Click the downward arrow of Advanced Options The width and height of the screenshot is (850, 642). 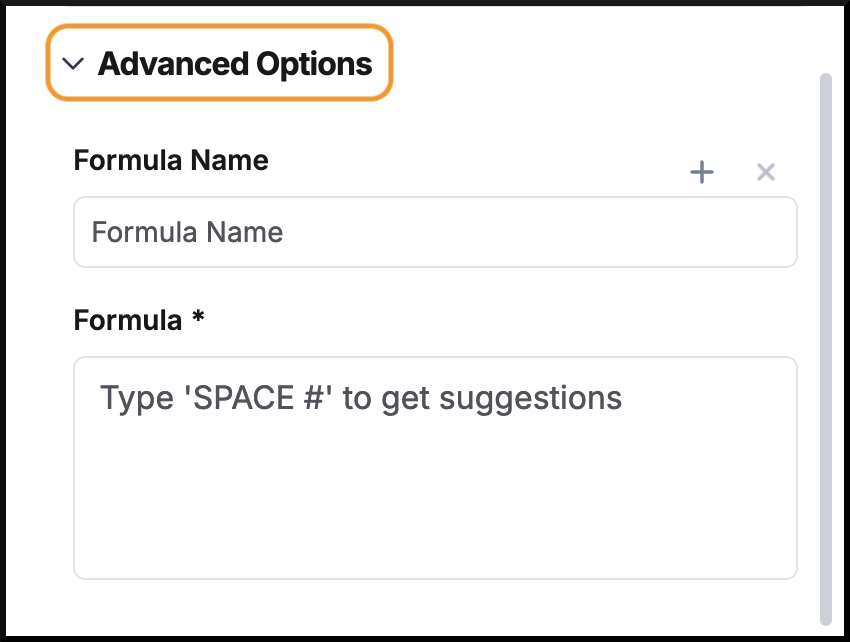[x=73, y=64]
